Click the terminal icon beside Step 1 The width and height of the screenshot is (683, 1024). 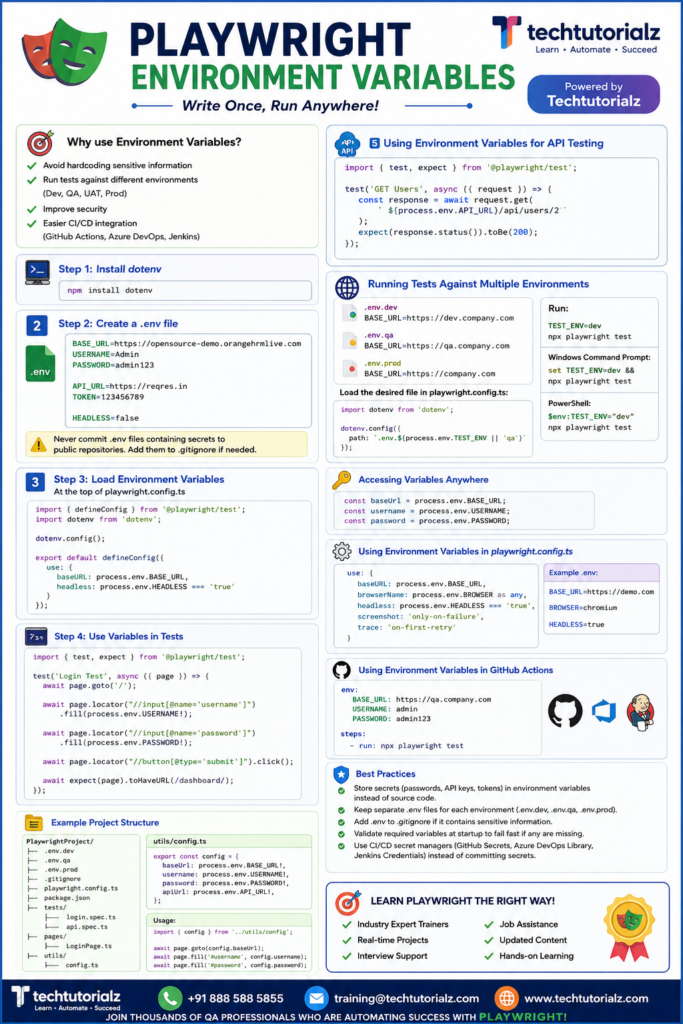[x=37, y=272]
